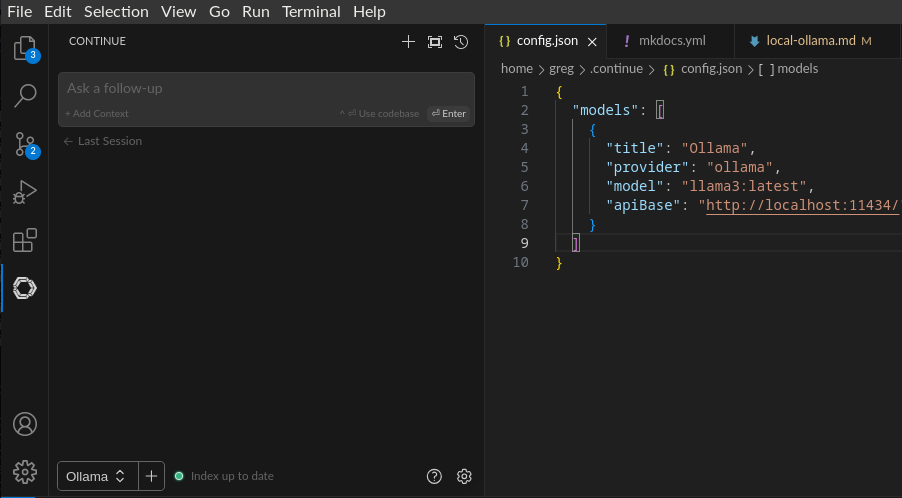Open Source Control view icon
Viewport: 902px width, 498px height.
point(25,144)
